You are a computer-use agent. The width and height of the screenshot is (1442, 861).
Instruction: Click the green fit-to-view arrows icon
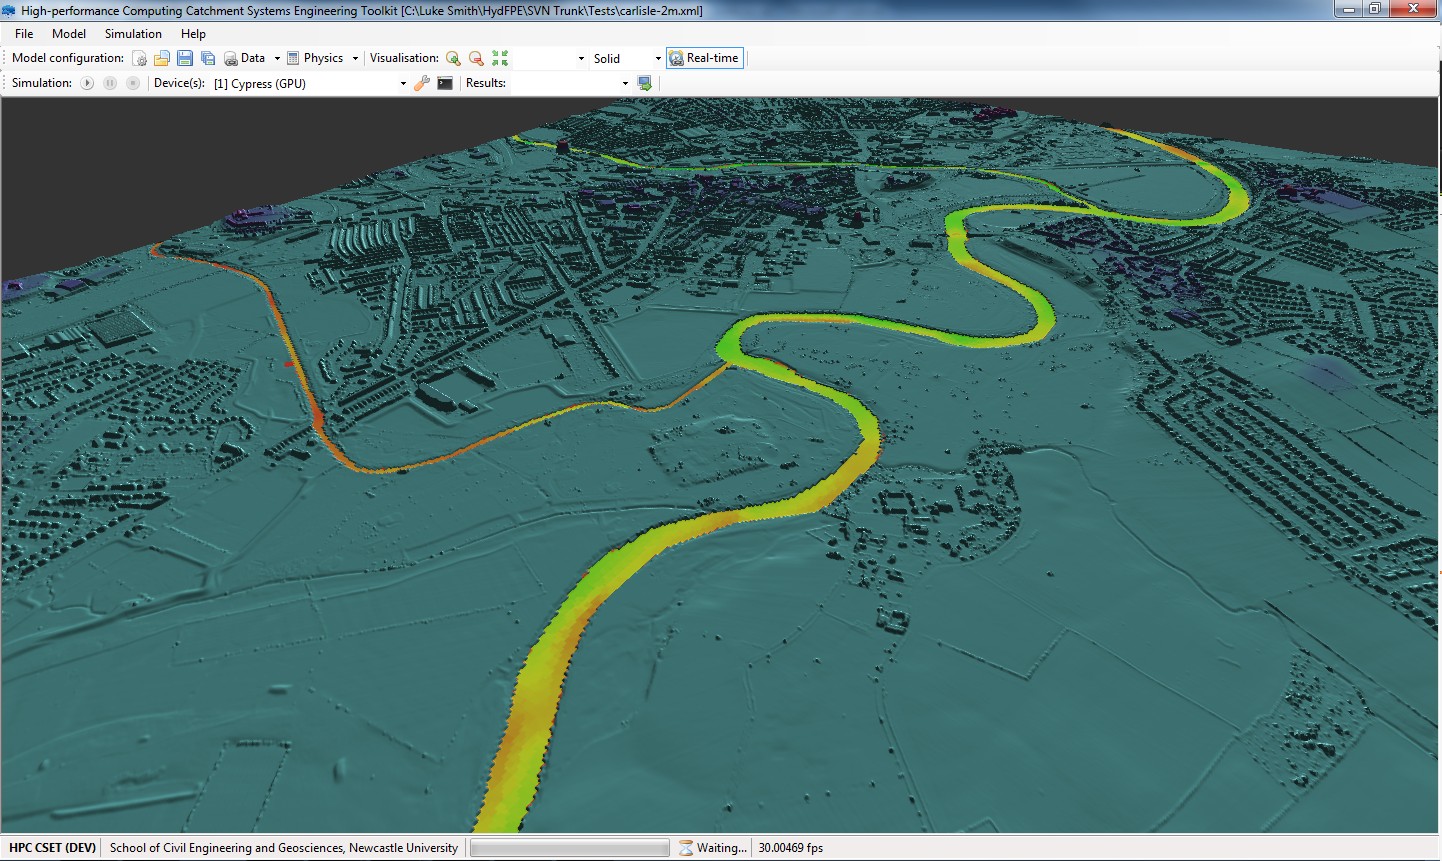click(500, 59)
